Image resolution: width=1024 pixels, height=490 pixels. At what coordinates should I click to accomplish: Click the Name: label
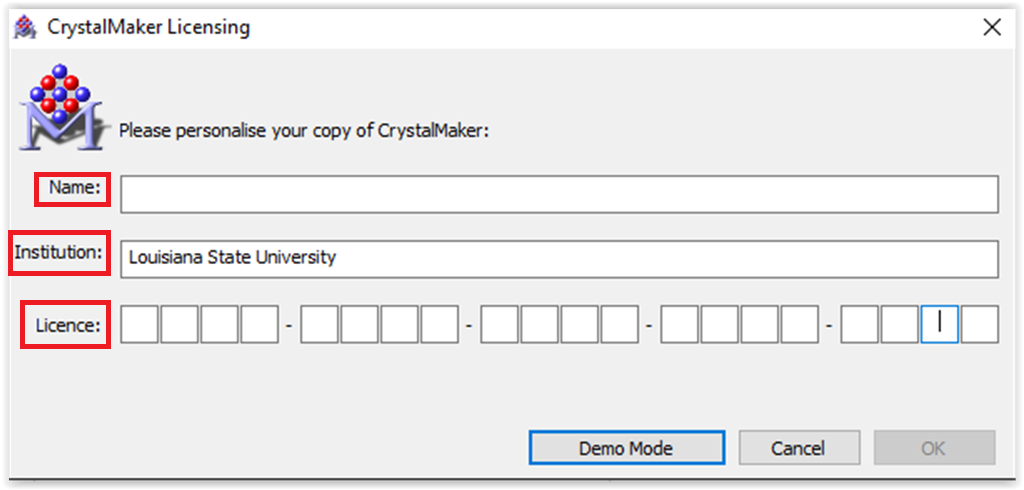[74, 188]
